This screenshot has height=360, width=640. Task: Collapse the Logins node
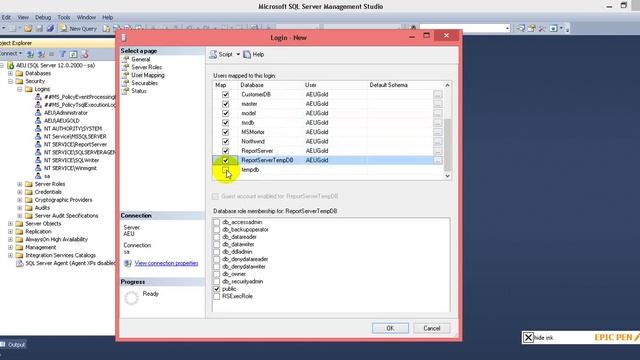[x=20, y=89]
